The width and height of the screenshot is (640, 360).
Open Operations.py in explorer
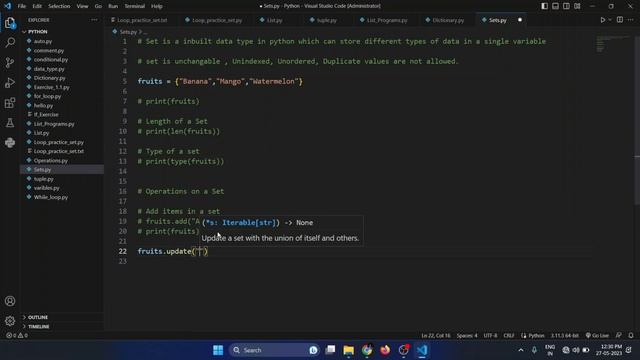pyautogui.click(x=51, y=160)
